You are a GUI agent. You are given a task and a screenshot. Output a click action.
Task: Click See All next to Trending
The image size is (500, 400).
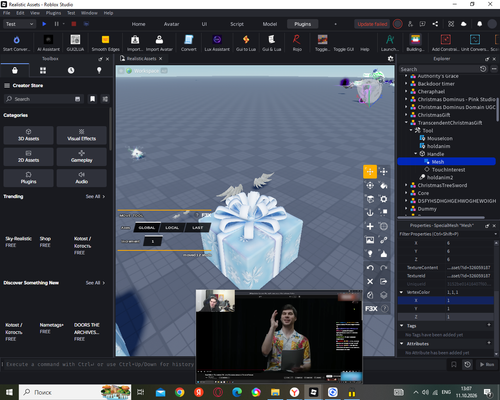click(x=95, y=196)
